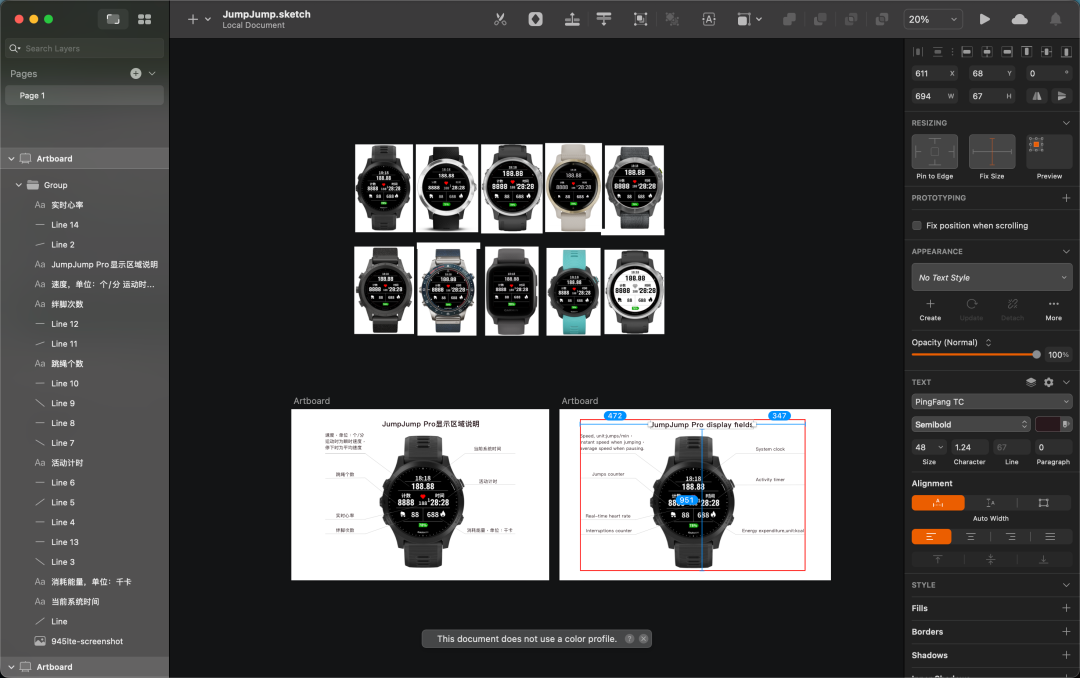Collapse the Group layer tree
1080x678 pixels.
pos(19,185)
